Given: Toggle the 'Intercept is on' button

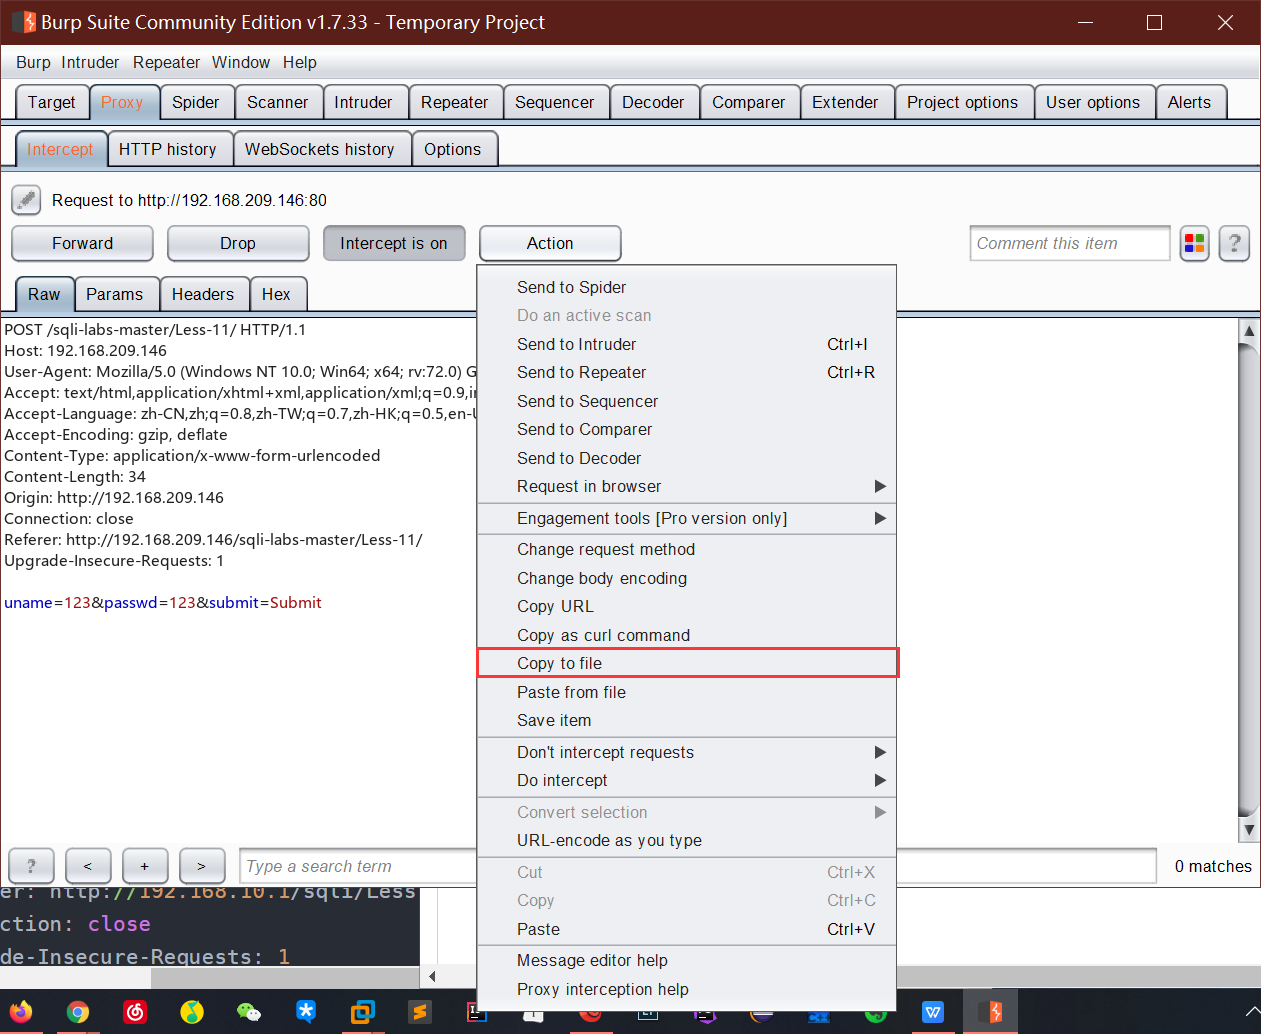Looking at the screenshot, I should tap(394, 243).
